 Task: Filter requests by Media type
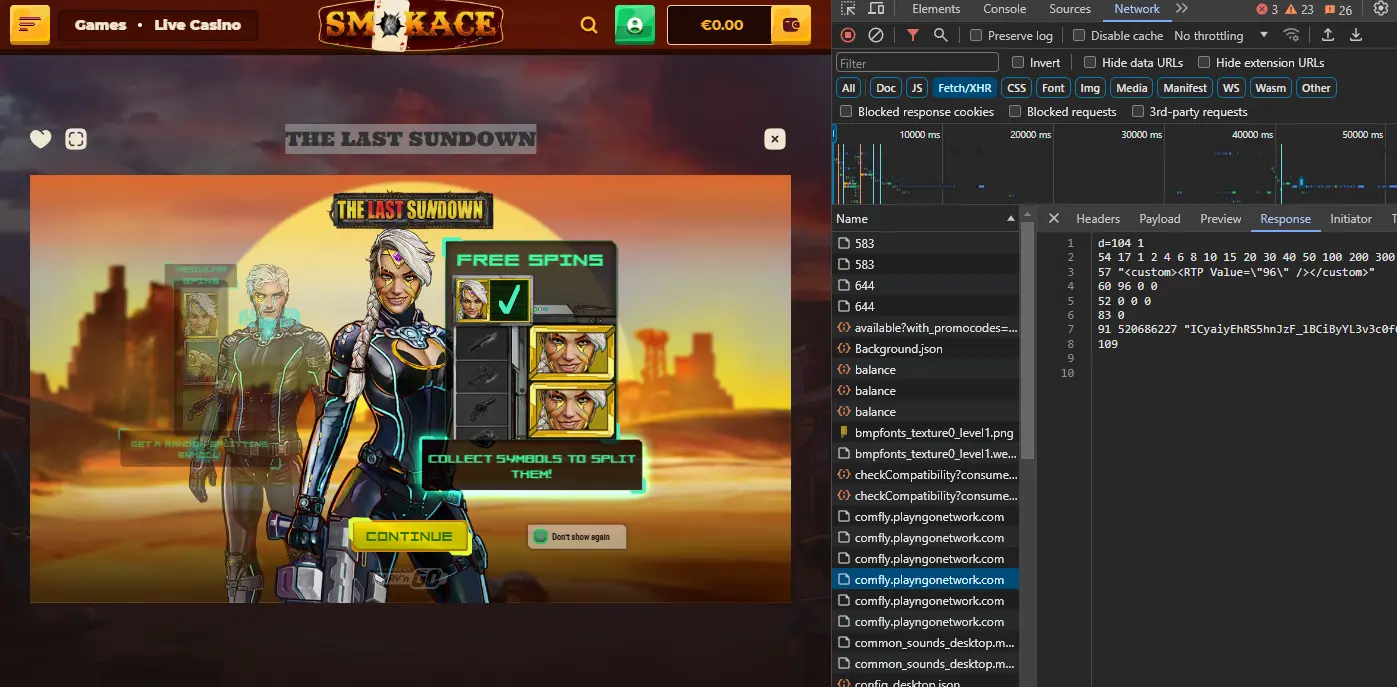click(1132, 88)
